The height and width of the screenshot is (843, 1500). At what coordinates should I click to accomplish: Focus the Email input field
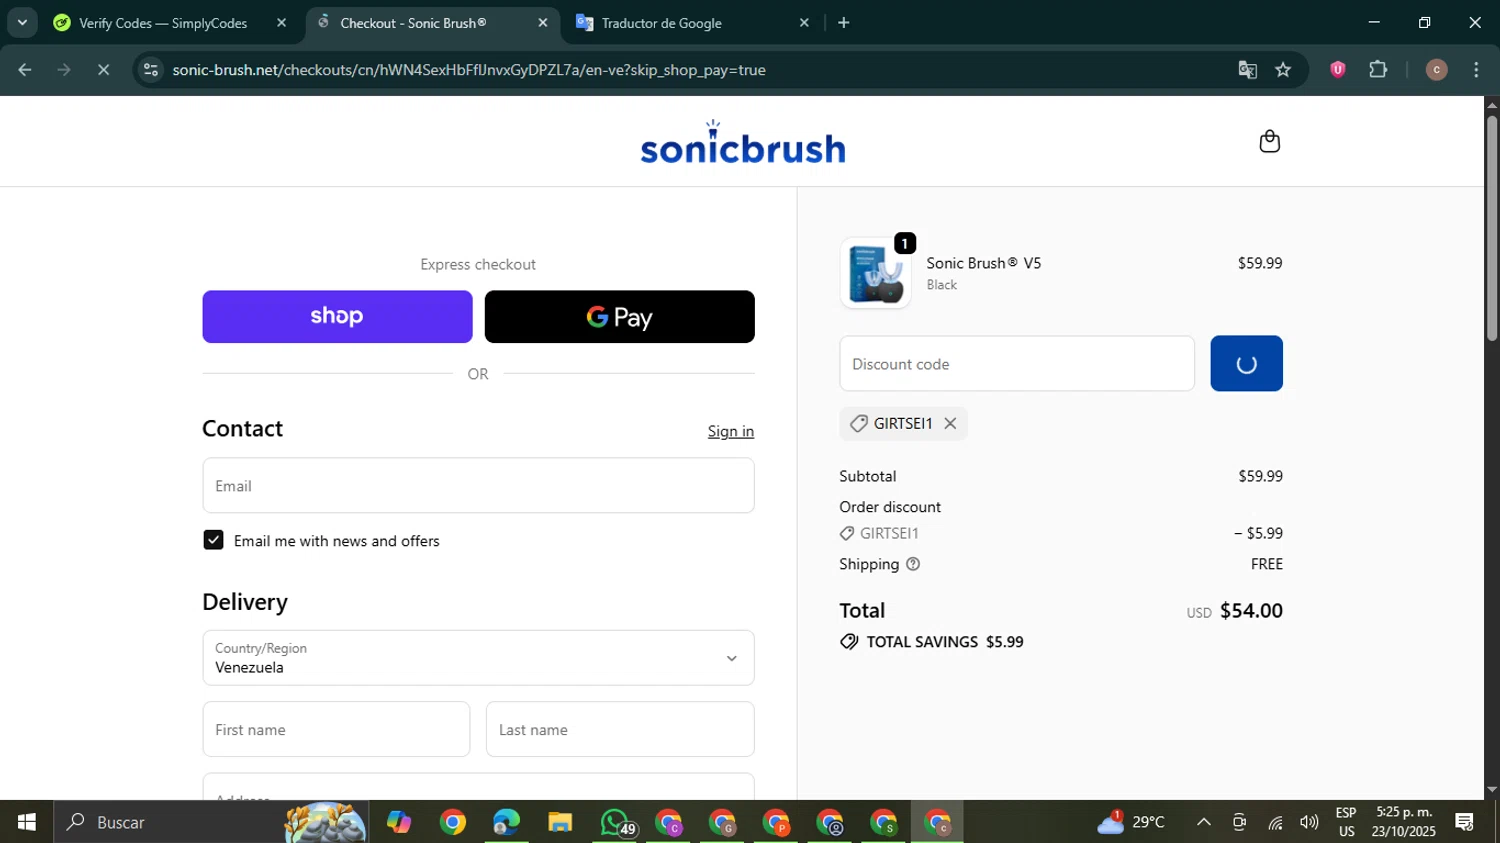478,486
